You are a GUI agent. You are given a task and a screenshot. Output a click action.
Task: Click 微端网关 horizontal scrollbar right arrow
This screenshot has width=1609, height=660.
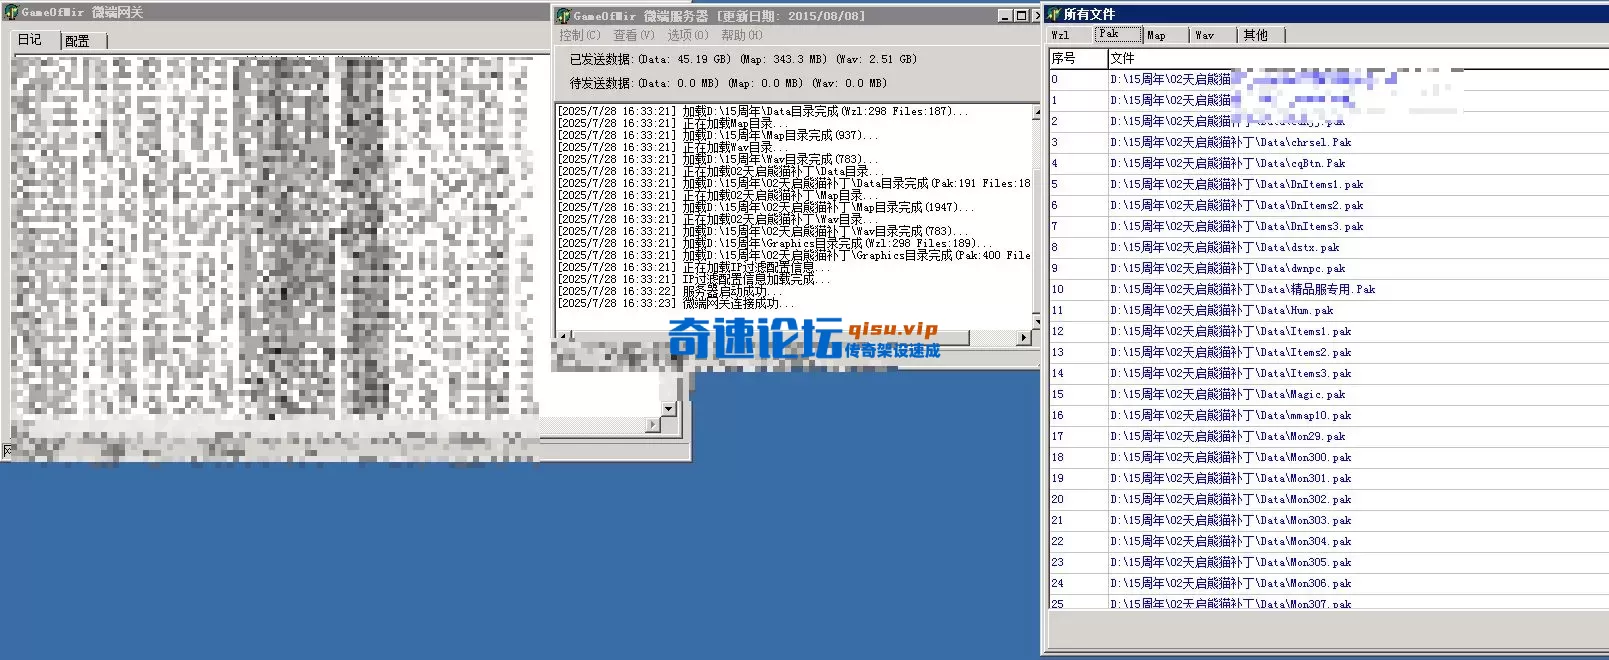point(653,425)
